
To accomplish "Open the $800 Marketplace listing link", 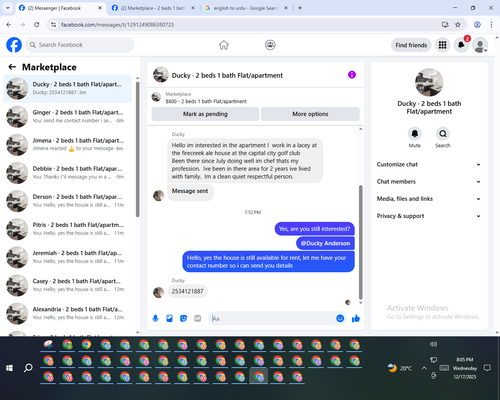I will [206, 101].
